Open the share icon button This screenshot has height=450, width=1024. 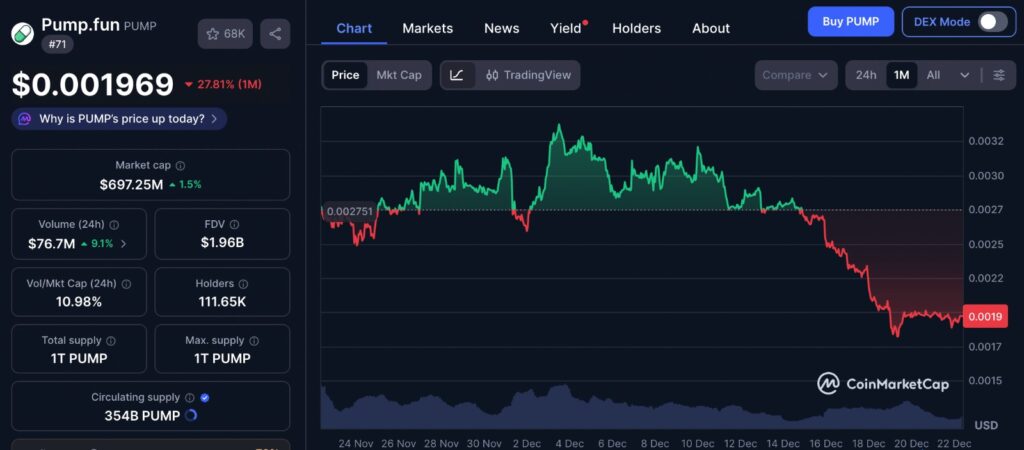[275, 34]
